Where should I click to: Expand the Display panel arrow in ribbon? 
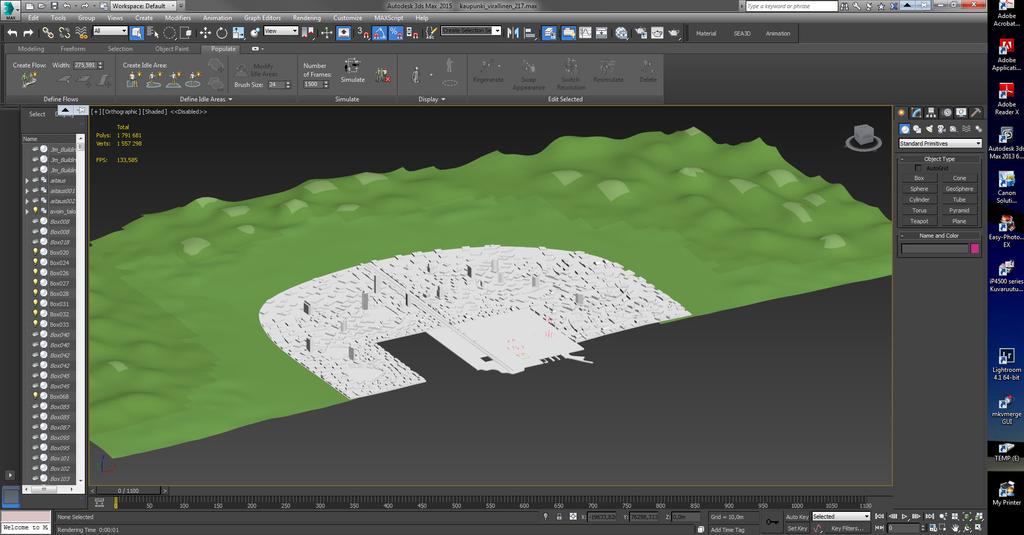pyautogui.click(x=443, y=99)
